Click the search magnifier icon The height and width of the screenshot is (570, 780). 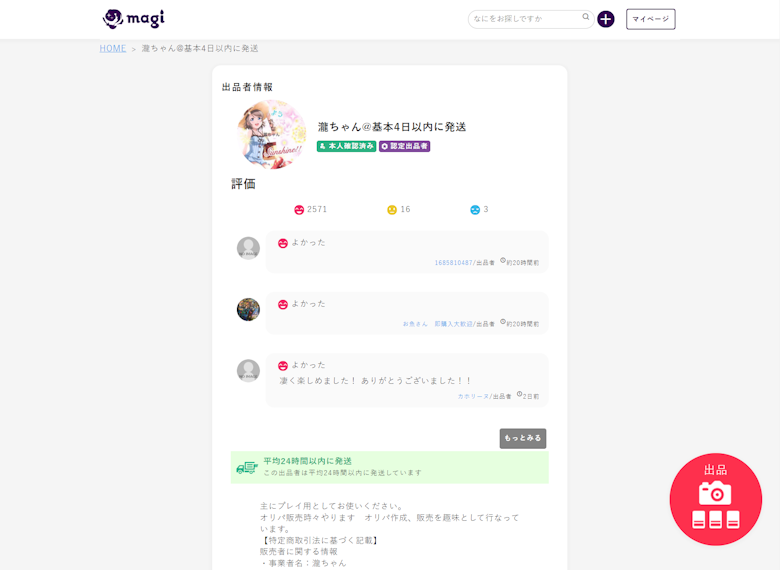pos(586,17)
